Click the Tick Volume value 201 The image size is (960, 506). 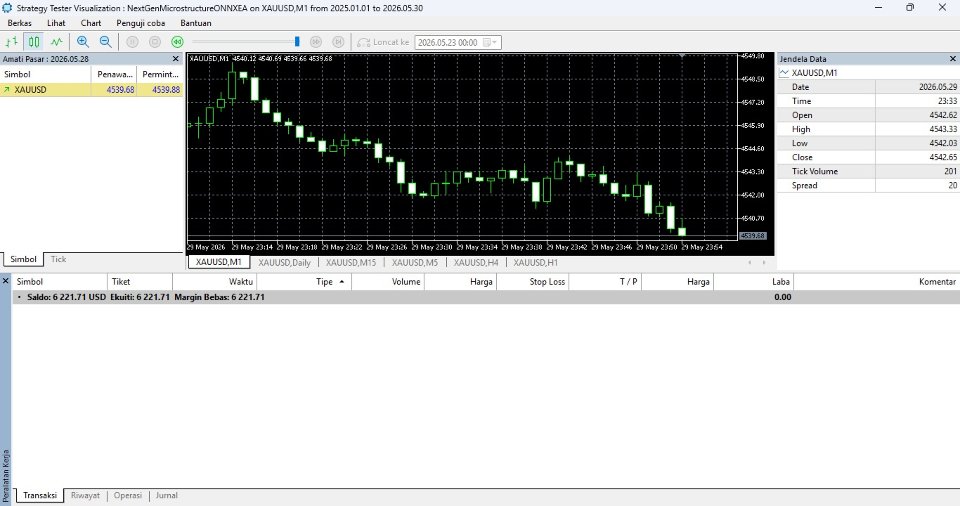(x=950, y=172)
